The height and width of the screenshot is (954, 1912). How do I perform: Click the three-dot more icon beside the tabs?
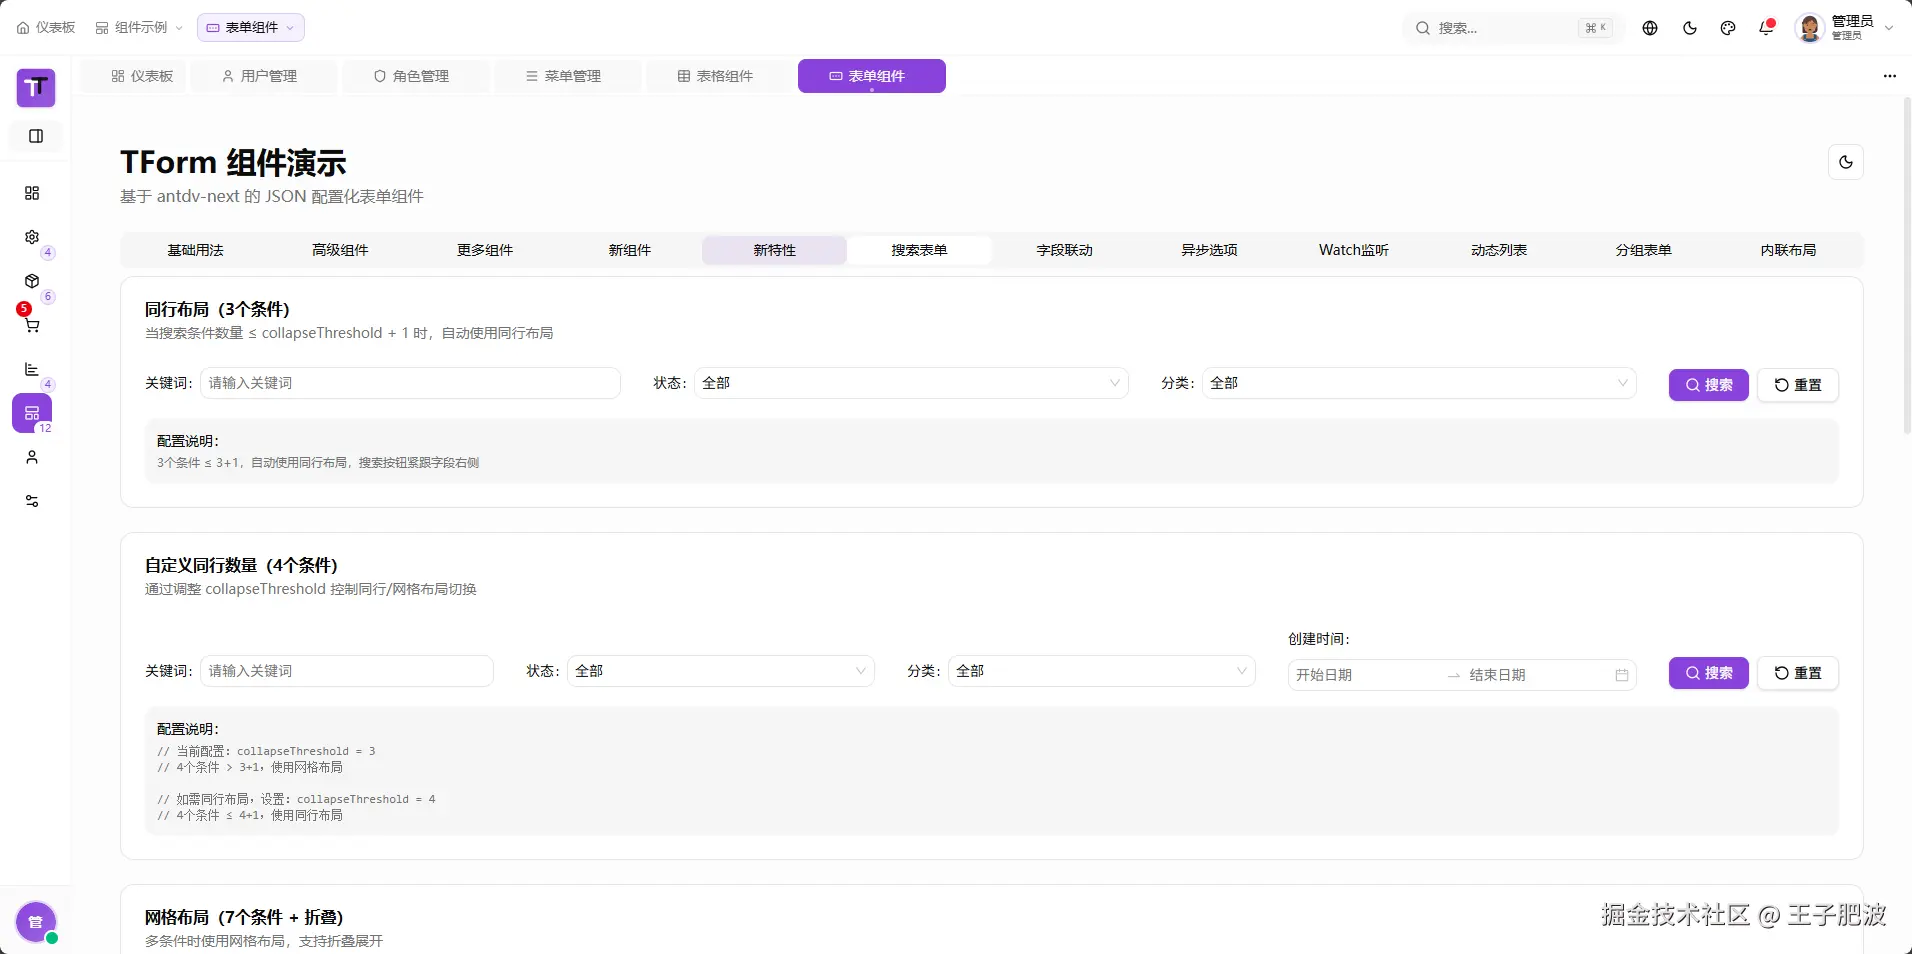pyautogui.click(x=1889, y=76)
